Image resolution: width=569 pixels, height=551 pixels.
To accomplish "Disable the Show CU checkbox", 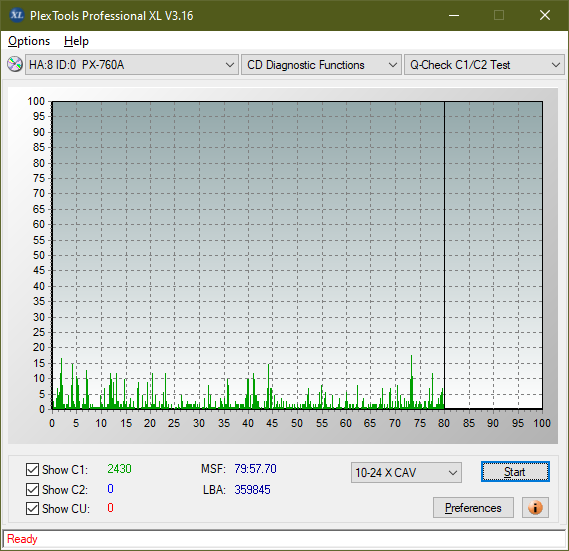I will [32, 509].
